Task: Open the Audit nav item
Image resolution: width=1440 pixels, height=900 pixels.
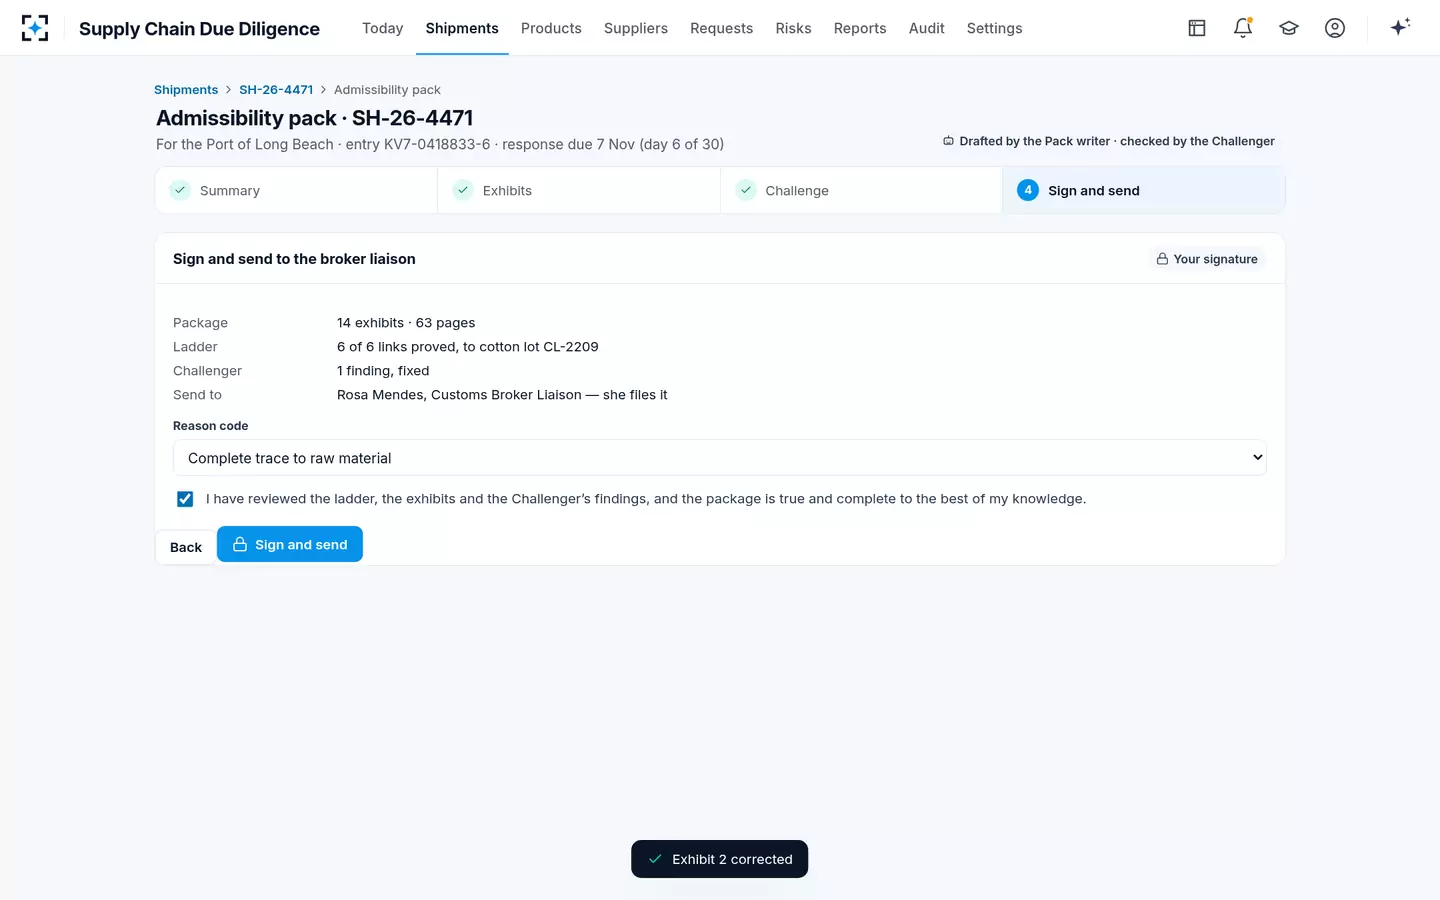Action: click(927, 28)
